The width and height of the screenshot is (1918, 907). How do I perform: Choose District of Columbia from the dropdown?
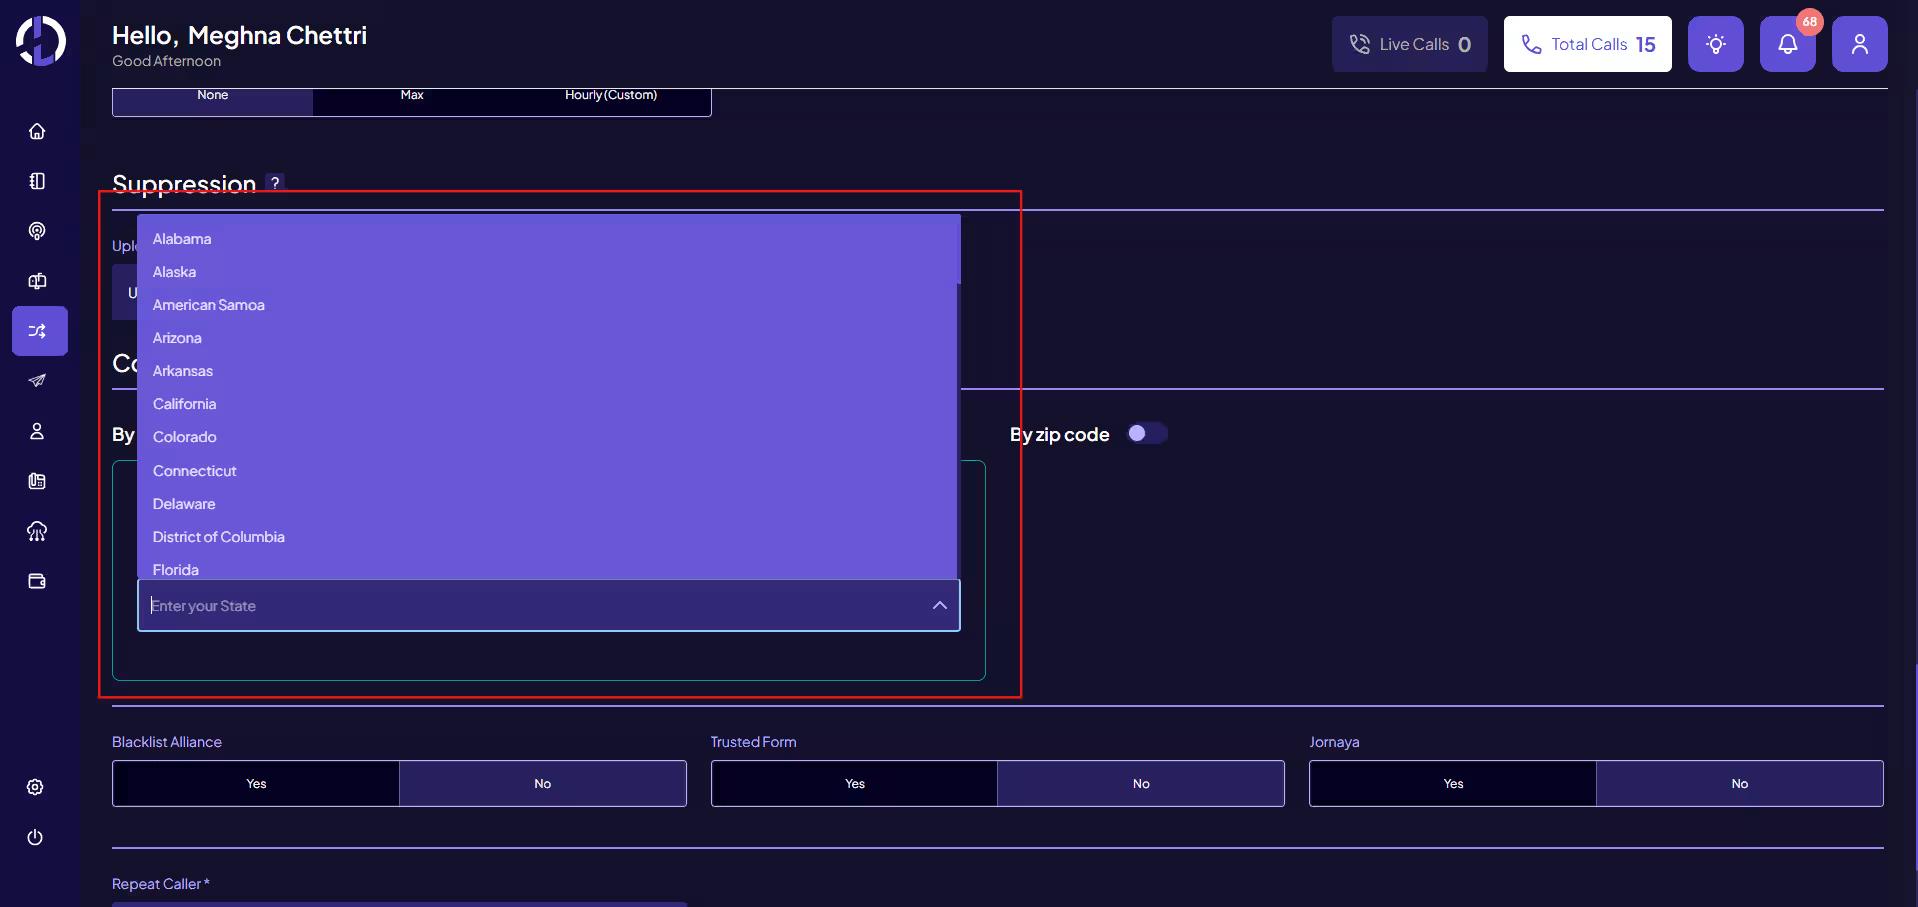(218, 537)
